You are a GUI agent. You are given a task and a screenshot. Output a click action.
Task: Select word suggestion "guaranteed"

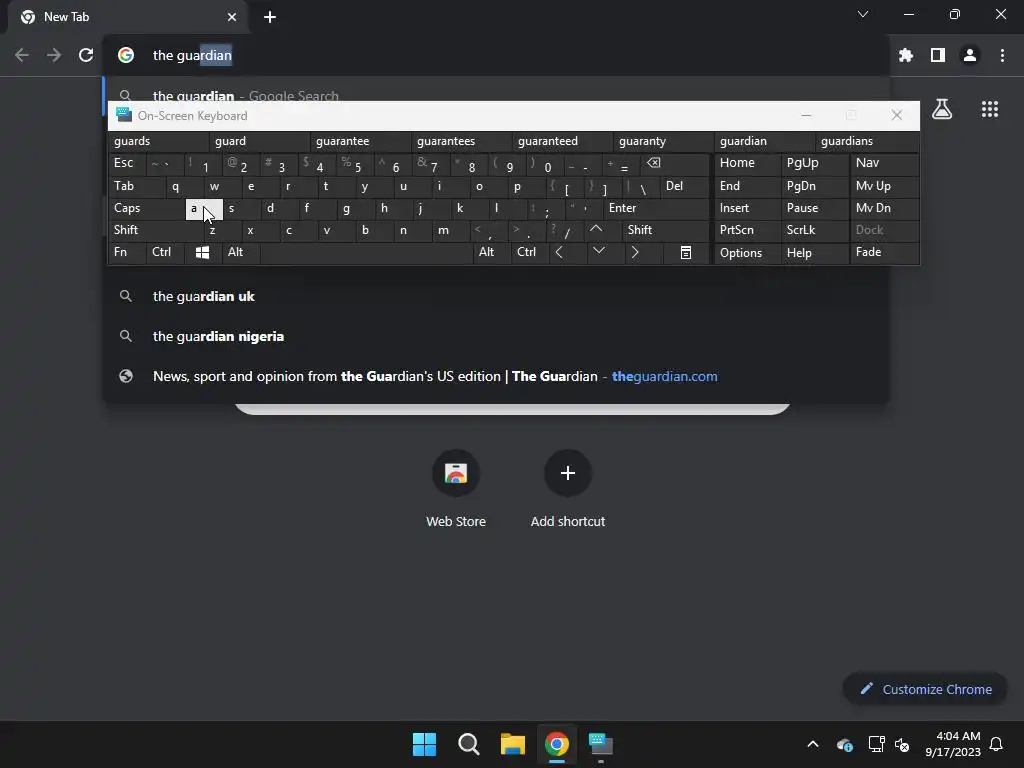(562, 141)
